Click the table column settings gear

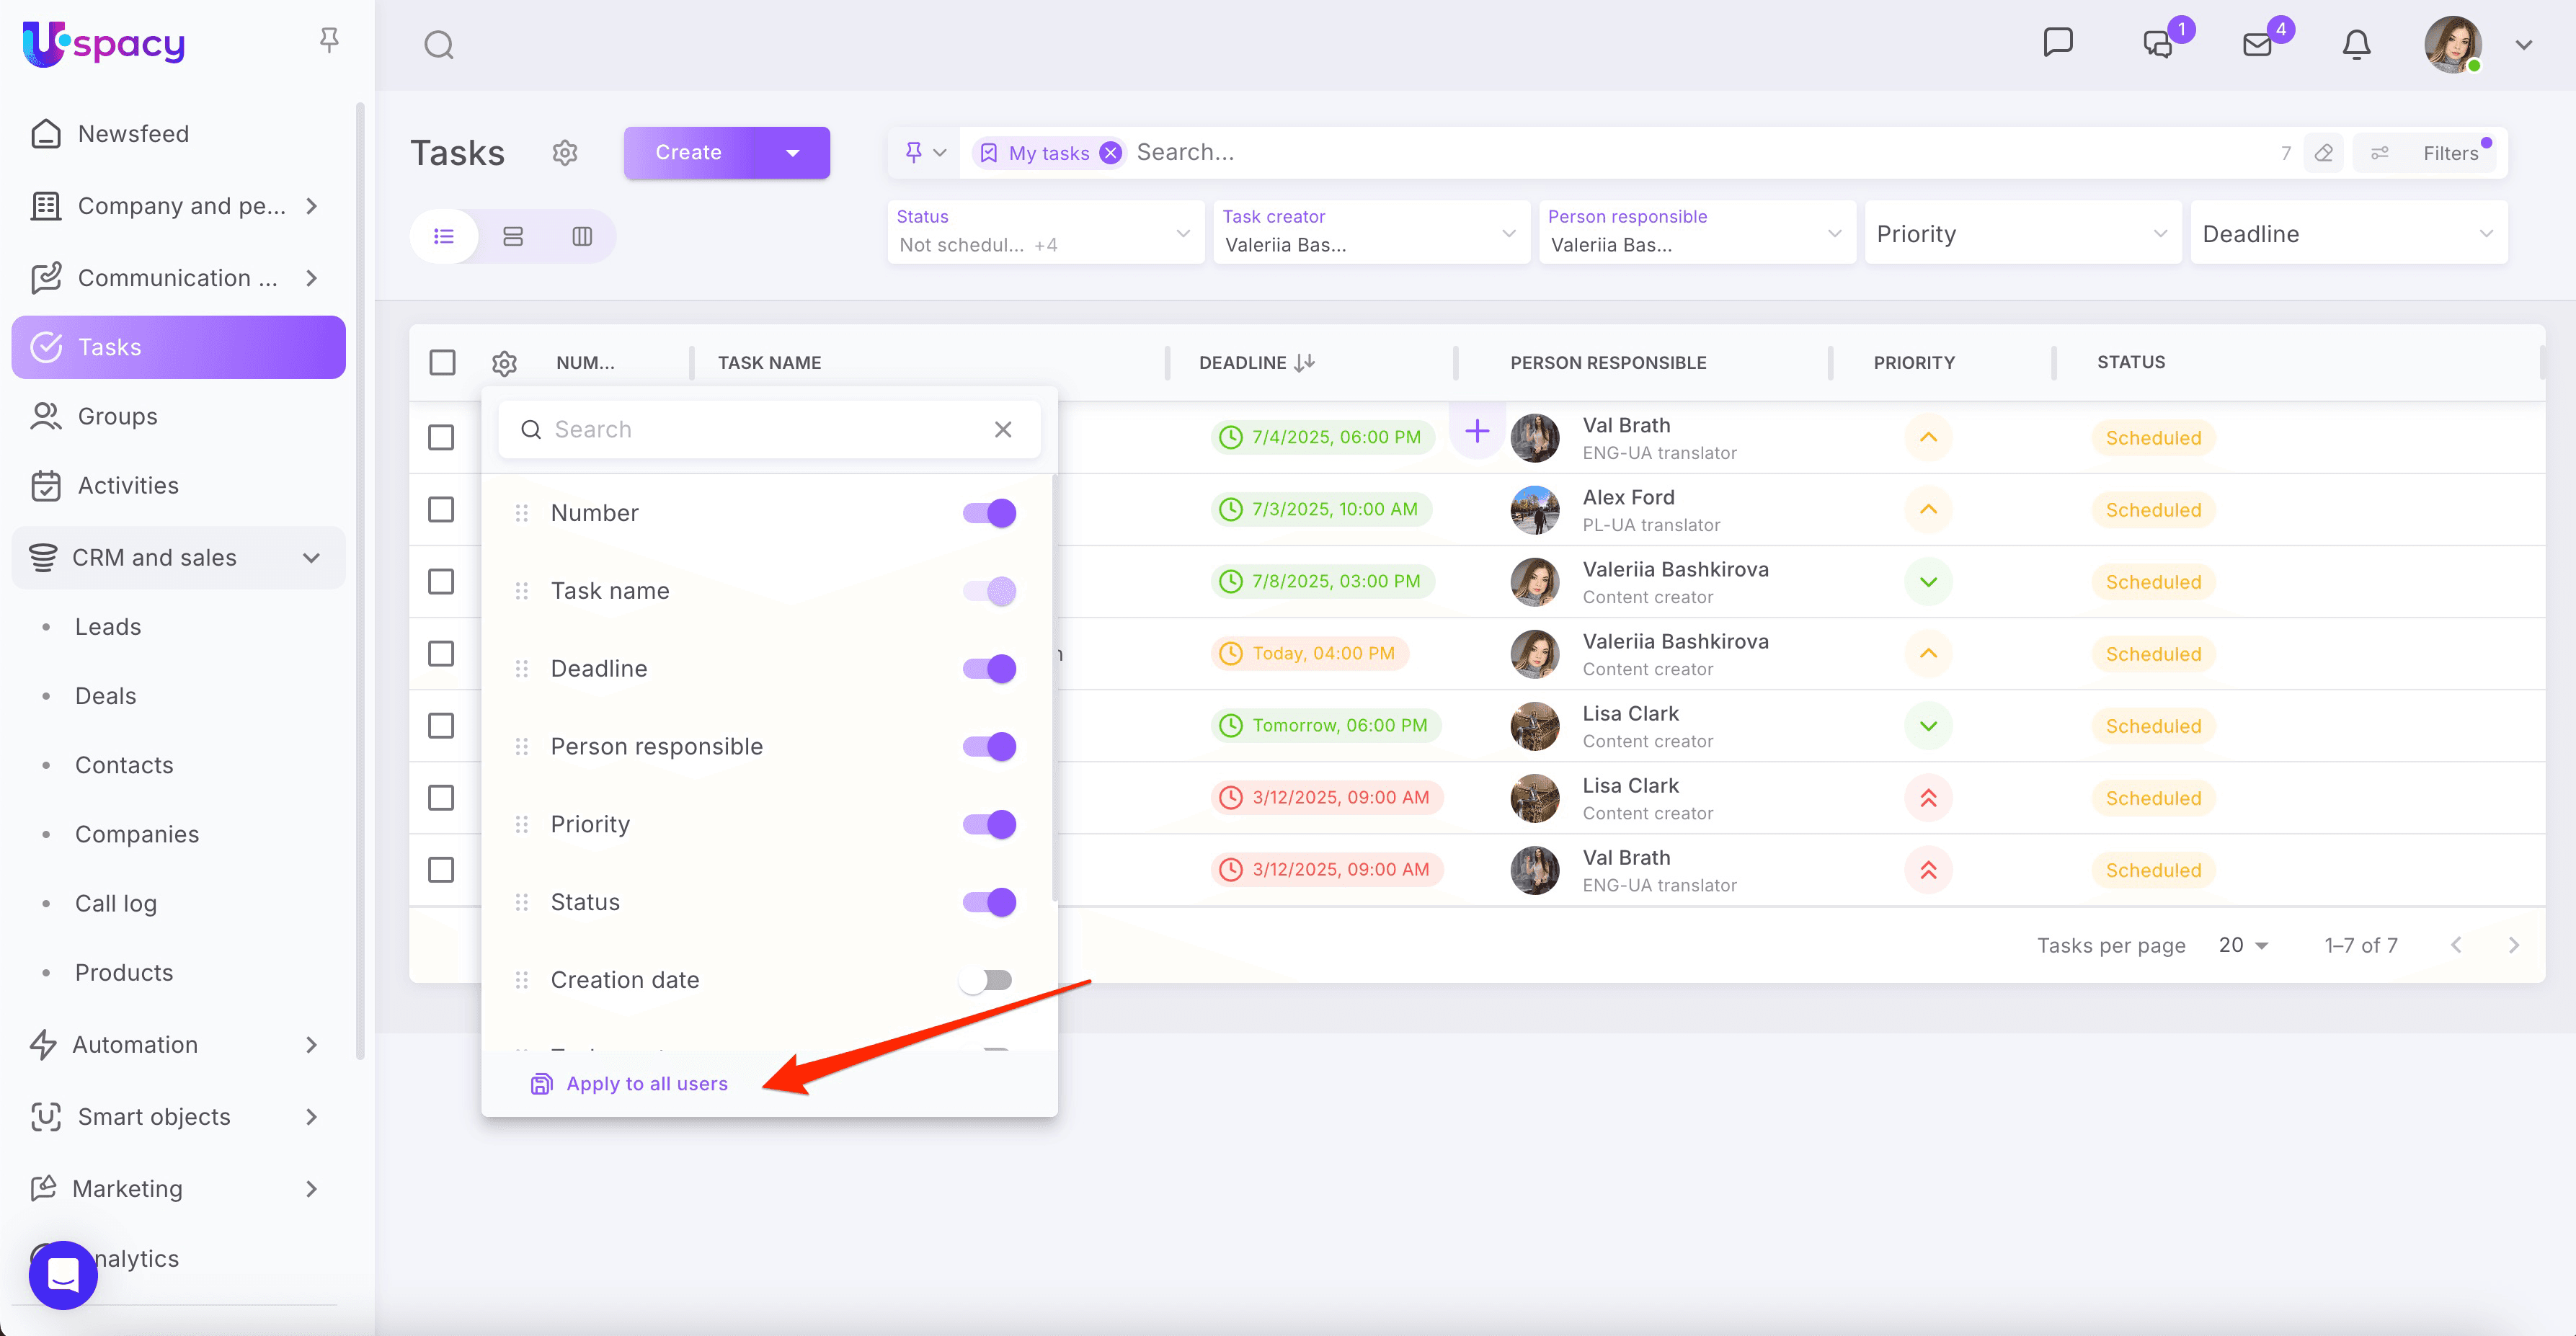click(504, 363)
